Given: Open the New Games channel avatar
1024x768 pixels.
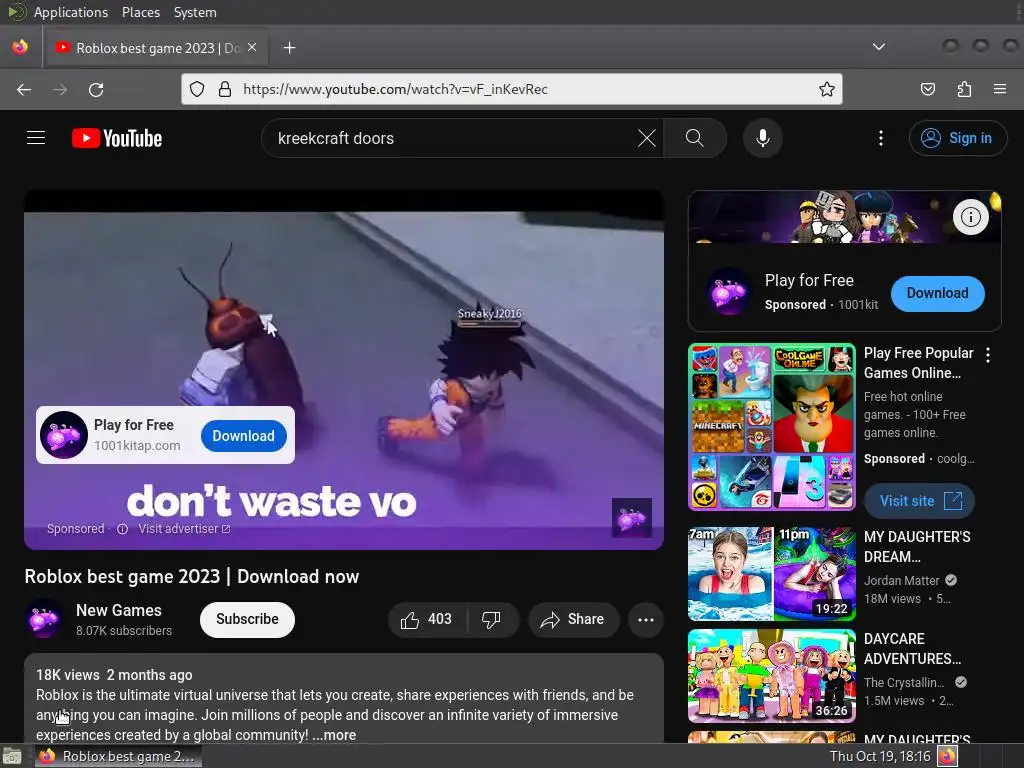Looking at the screenshot, I should (x=44, y=619).
